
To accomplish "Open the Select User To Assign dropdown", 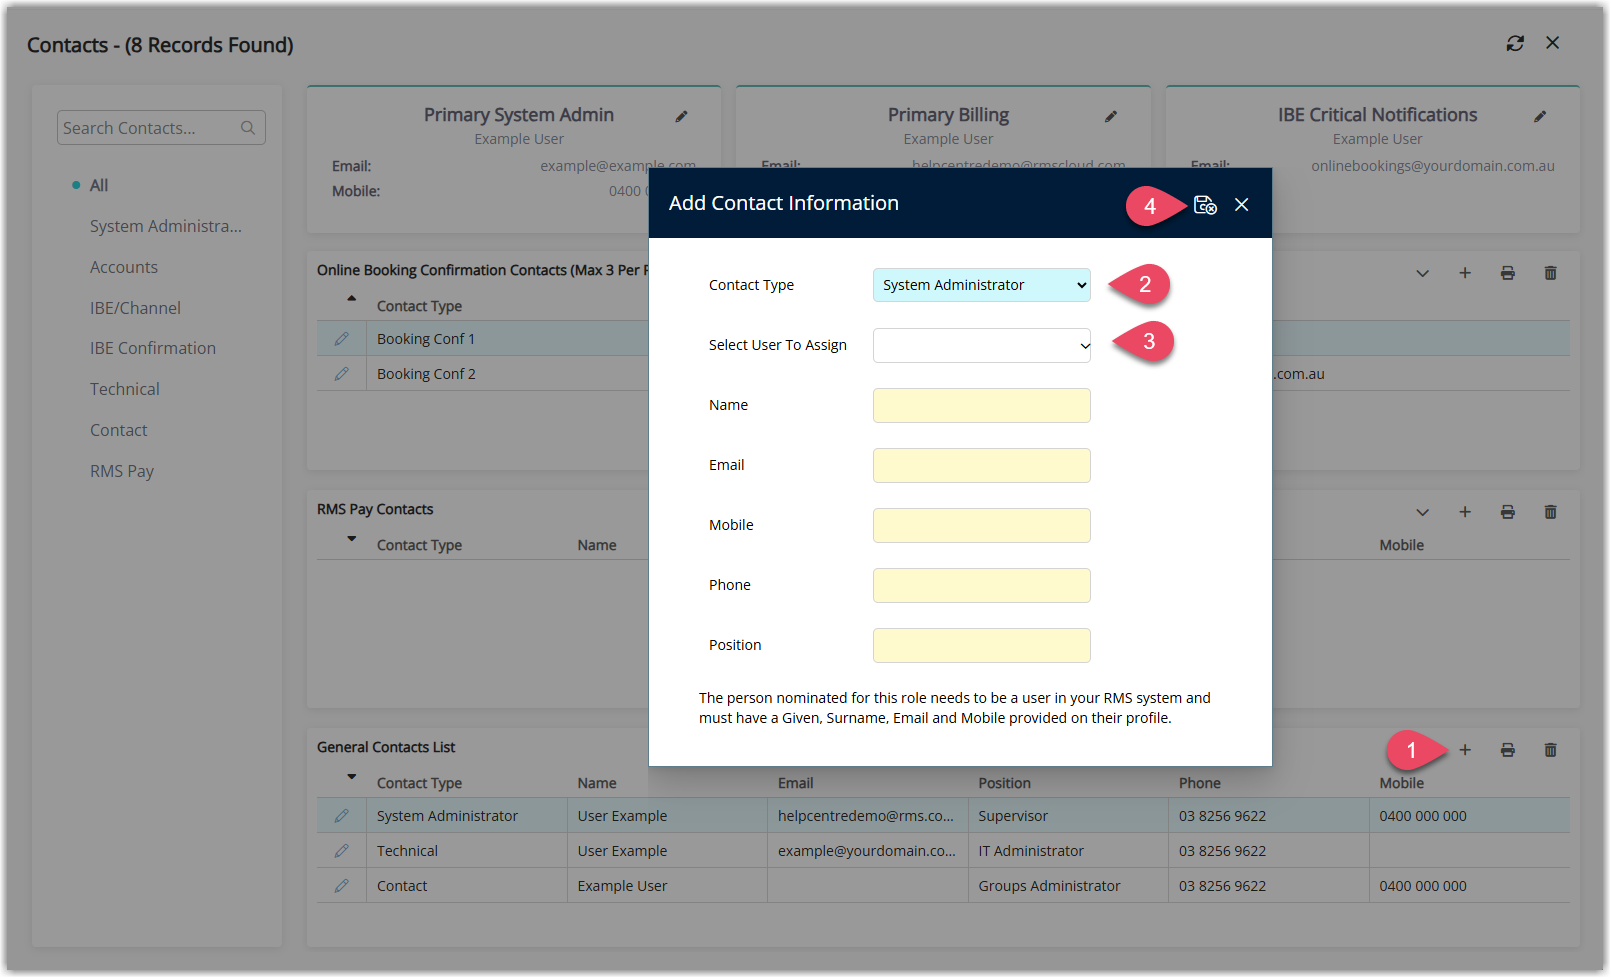I will click(x=982, y=345).
